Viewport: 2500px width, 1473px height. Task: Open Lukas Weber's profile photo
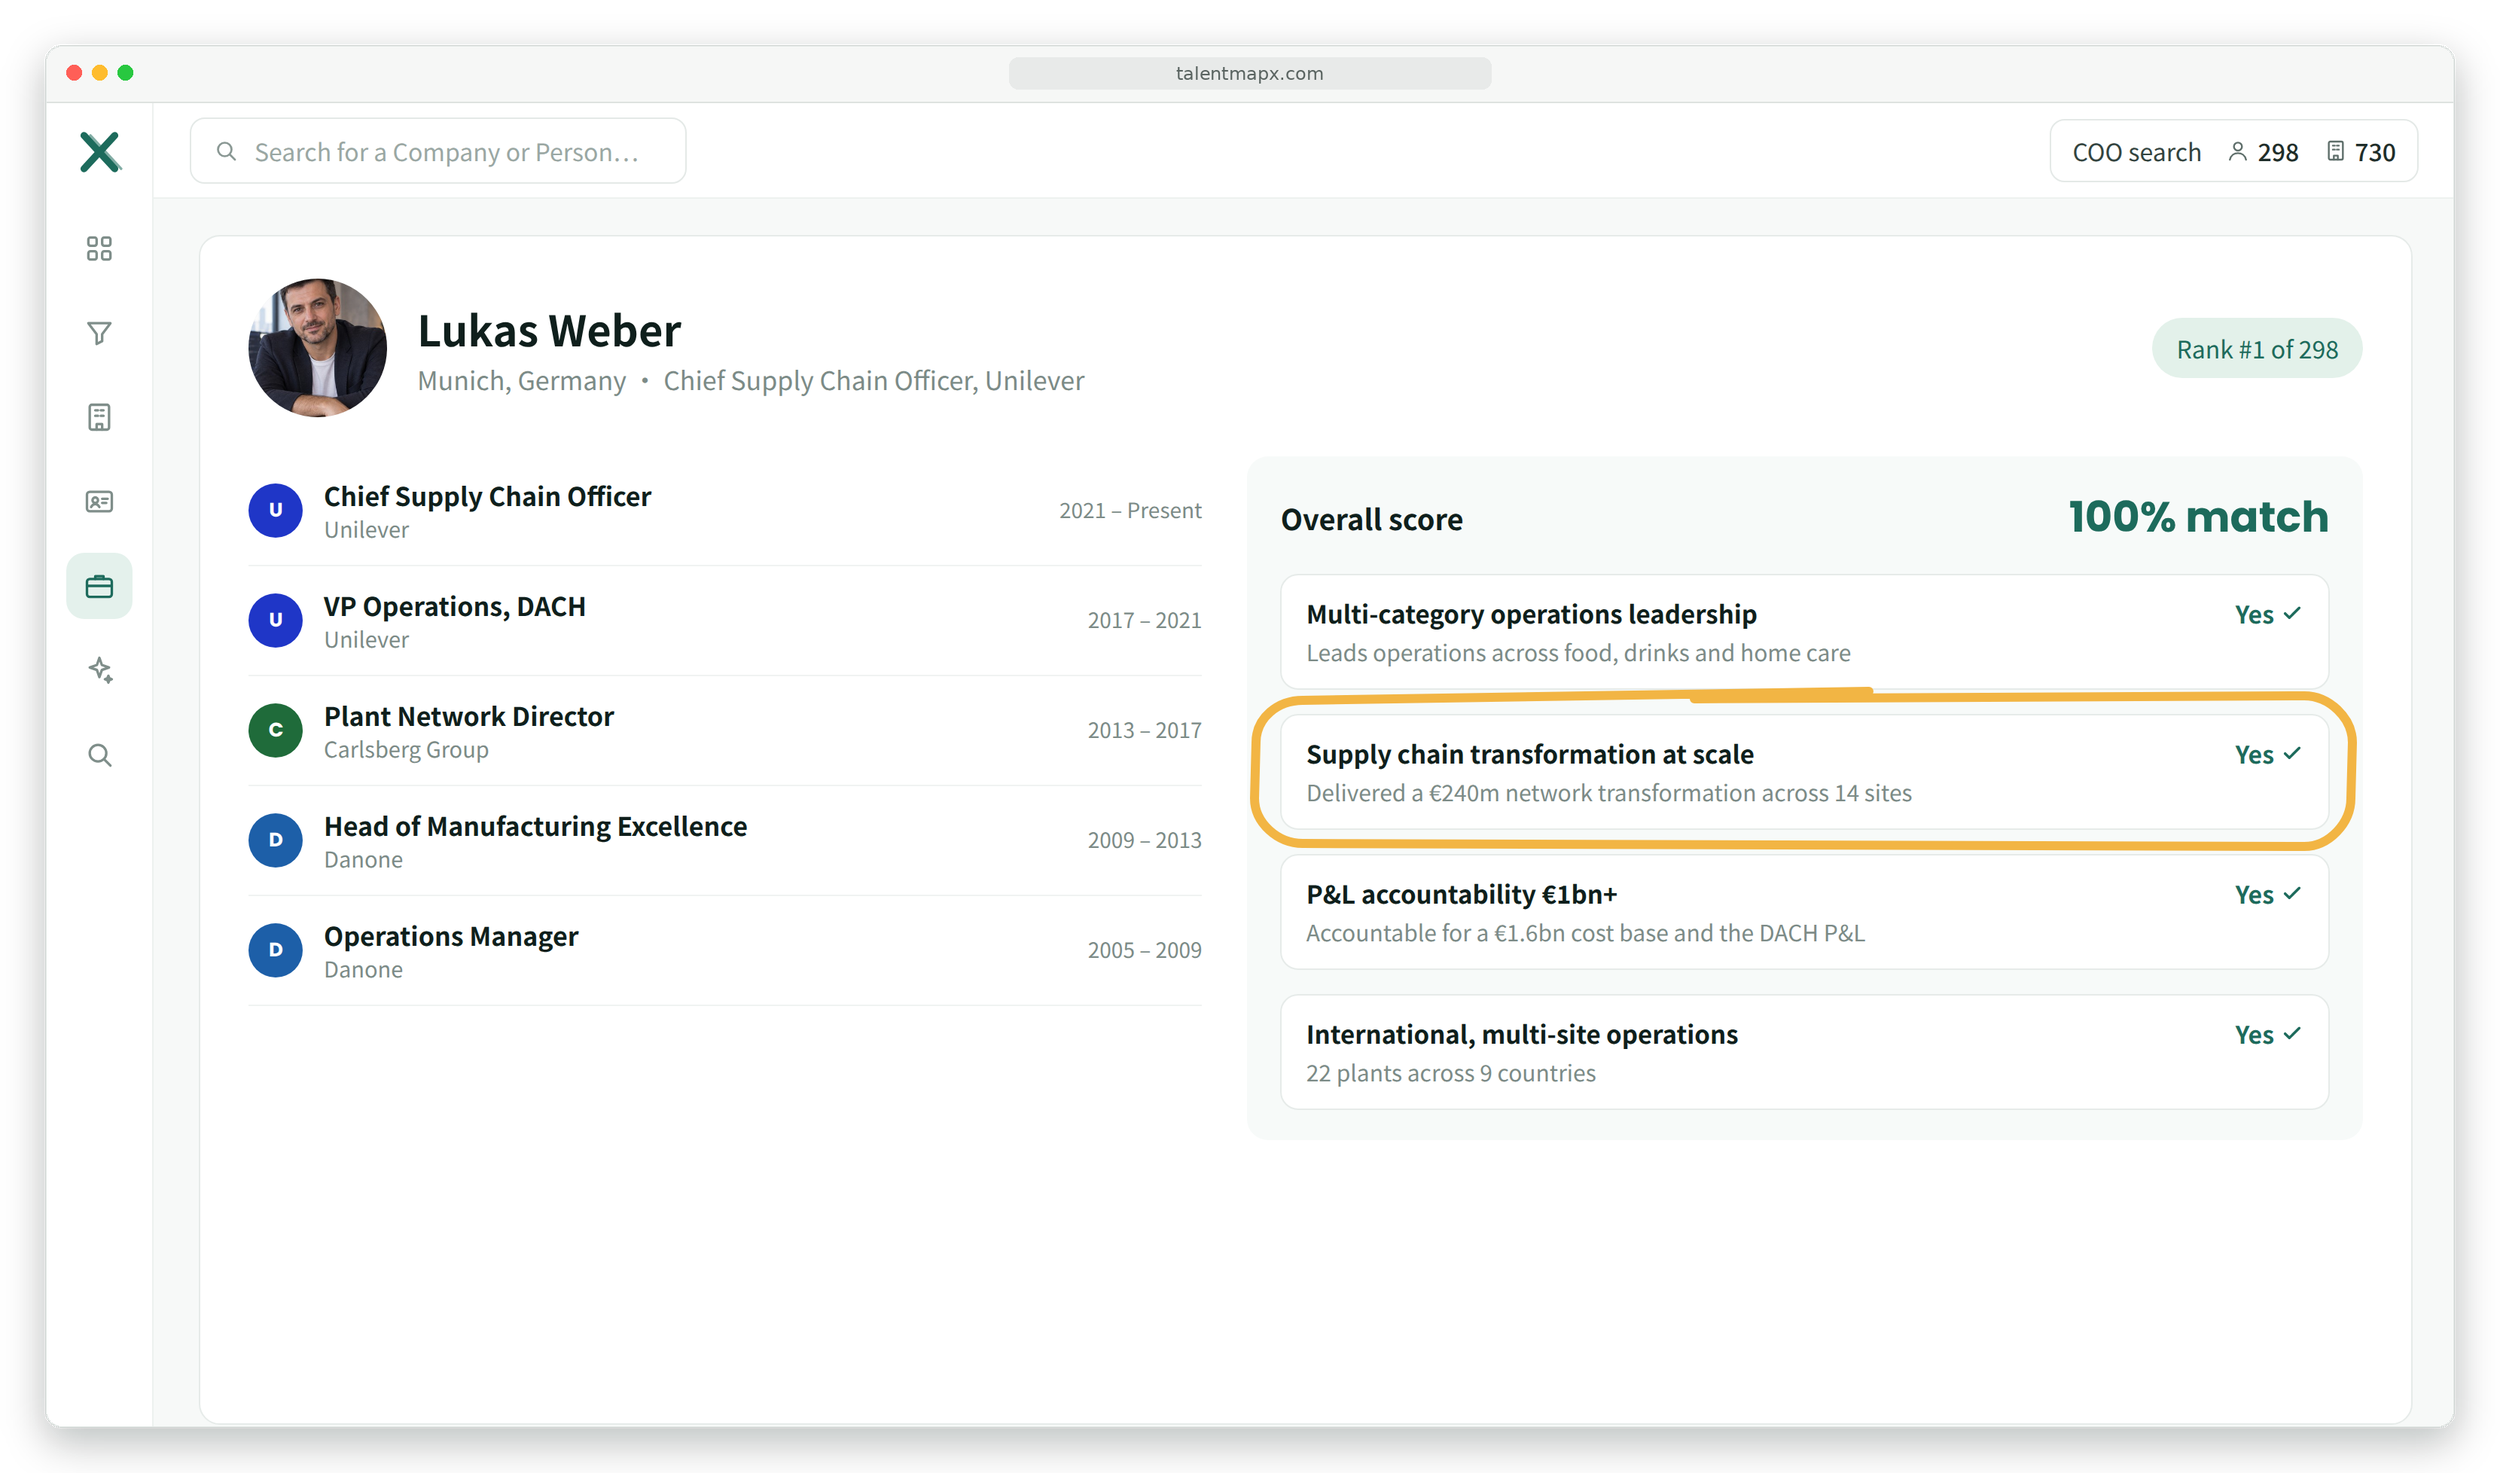[317, 347]
